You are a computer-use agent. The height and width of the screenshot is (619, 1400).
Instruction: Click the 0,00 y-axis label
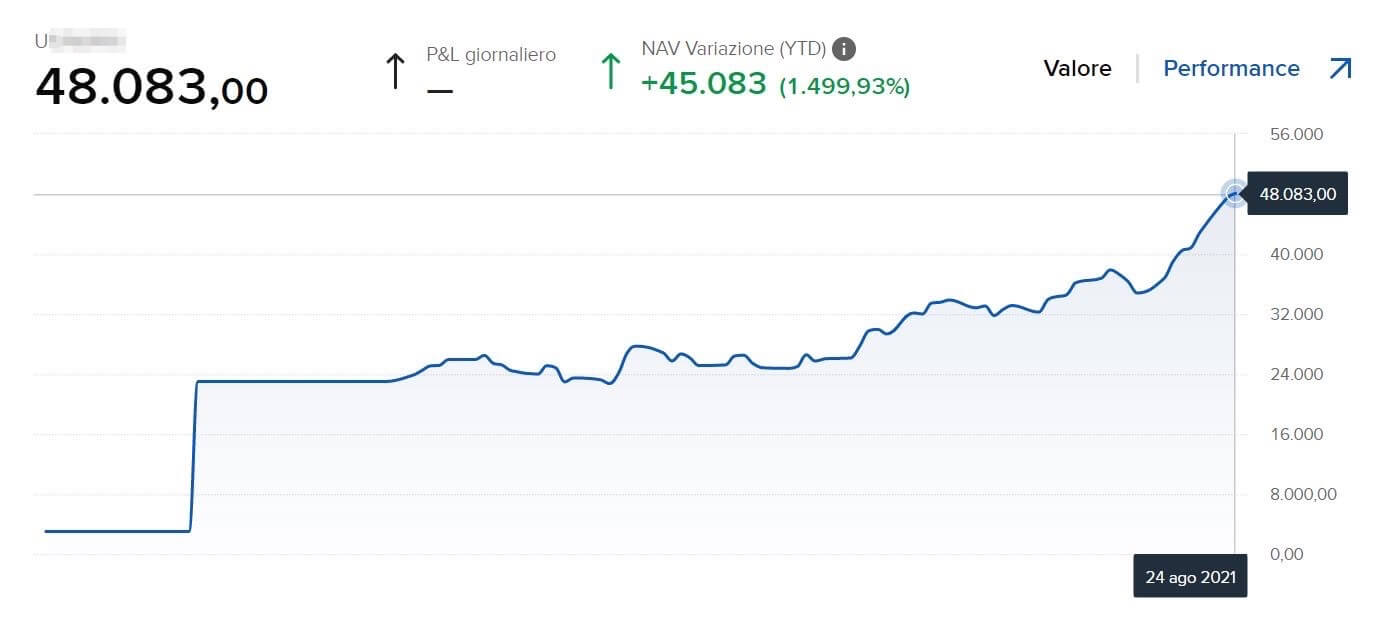coord(1285,554)
